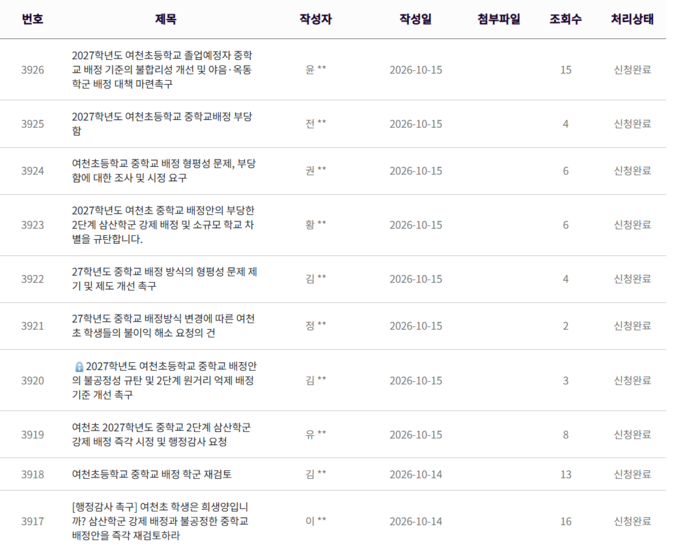The image size is (700, 546).
Task: Click the 처리상태 column header
Action: tap(632, 19)
